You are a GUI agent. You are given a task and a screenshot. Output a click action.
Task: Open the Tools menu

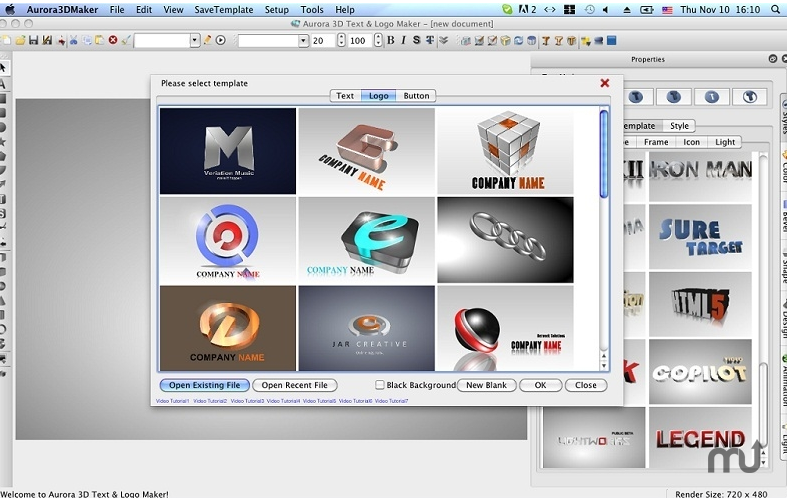[312, 10]
